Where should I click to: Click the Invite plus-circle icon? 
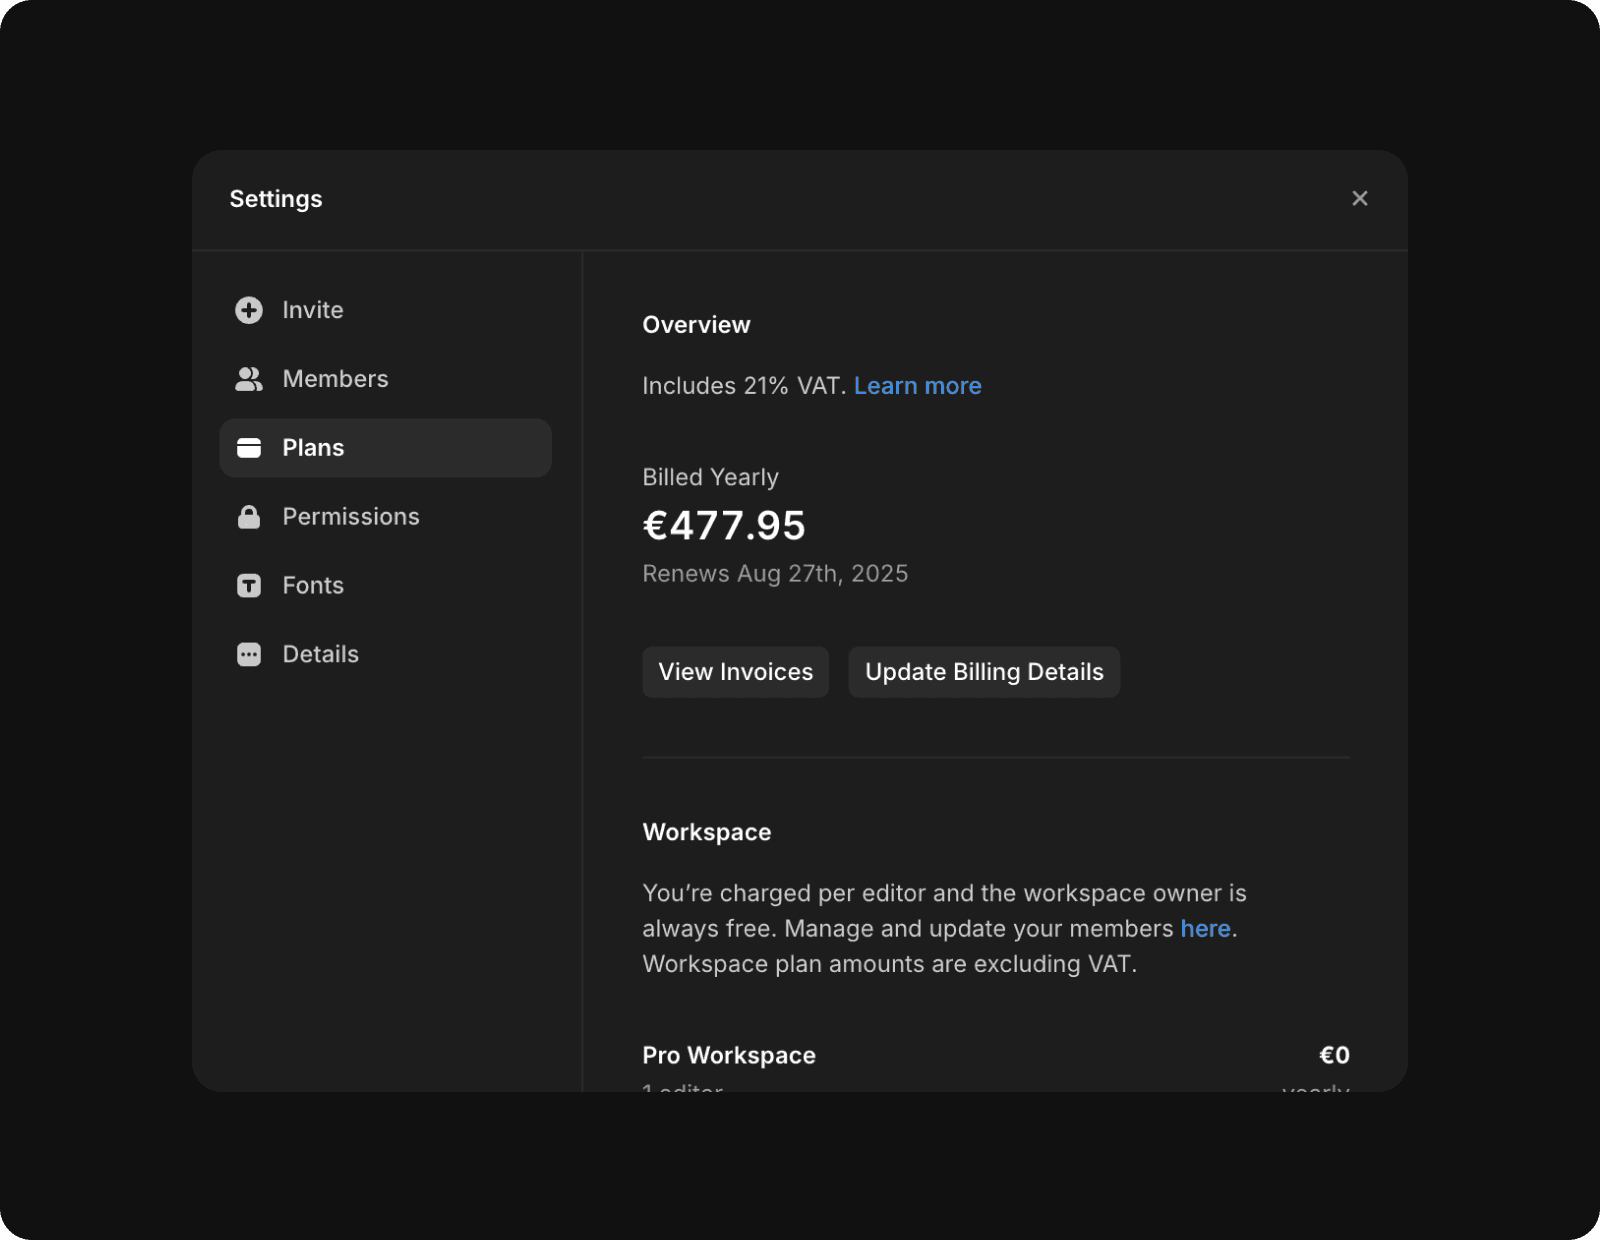[249, 310]
